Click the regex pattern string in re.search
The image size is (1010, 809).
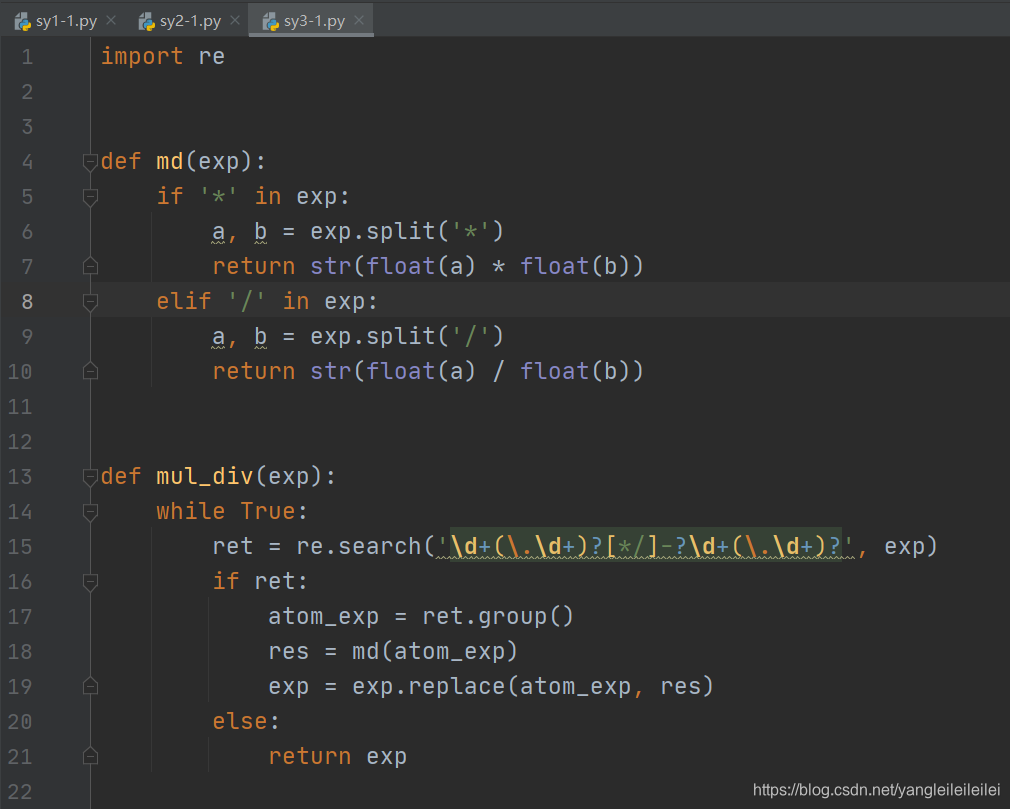pos(646,546)
